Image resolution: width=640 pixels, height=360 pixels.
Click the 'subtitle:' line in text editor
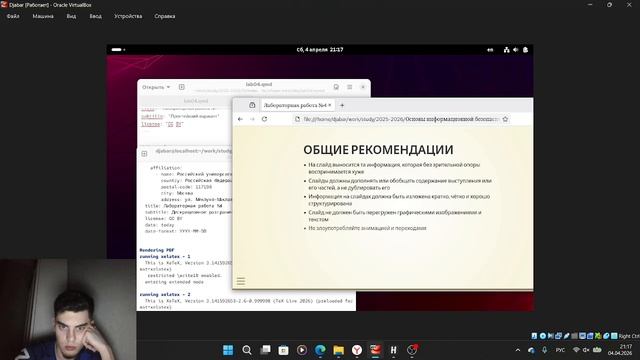pos(180,116)
